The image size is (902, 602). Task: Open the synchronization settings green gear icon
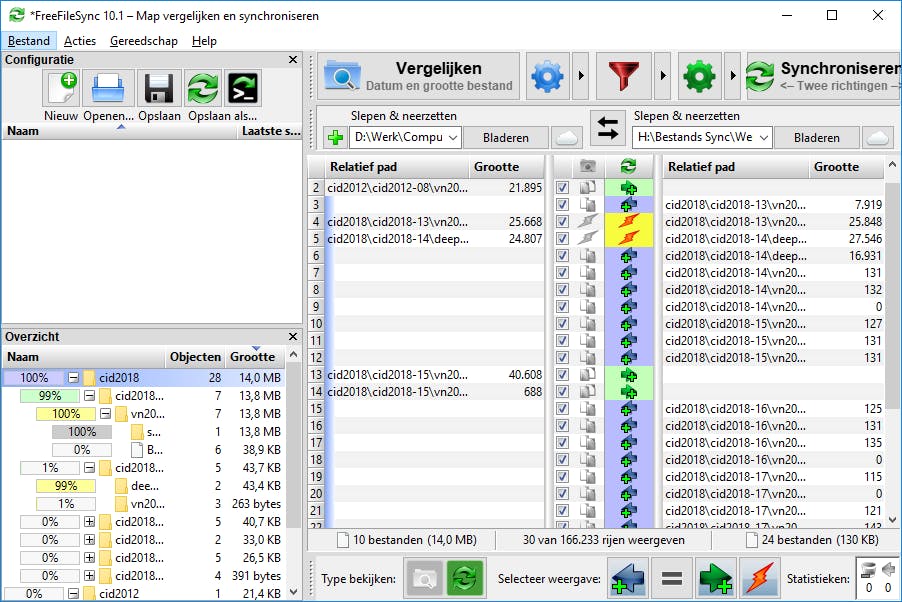[698, 74]
